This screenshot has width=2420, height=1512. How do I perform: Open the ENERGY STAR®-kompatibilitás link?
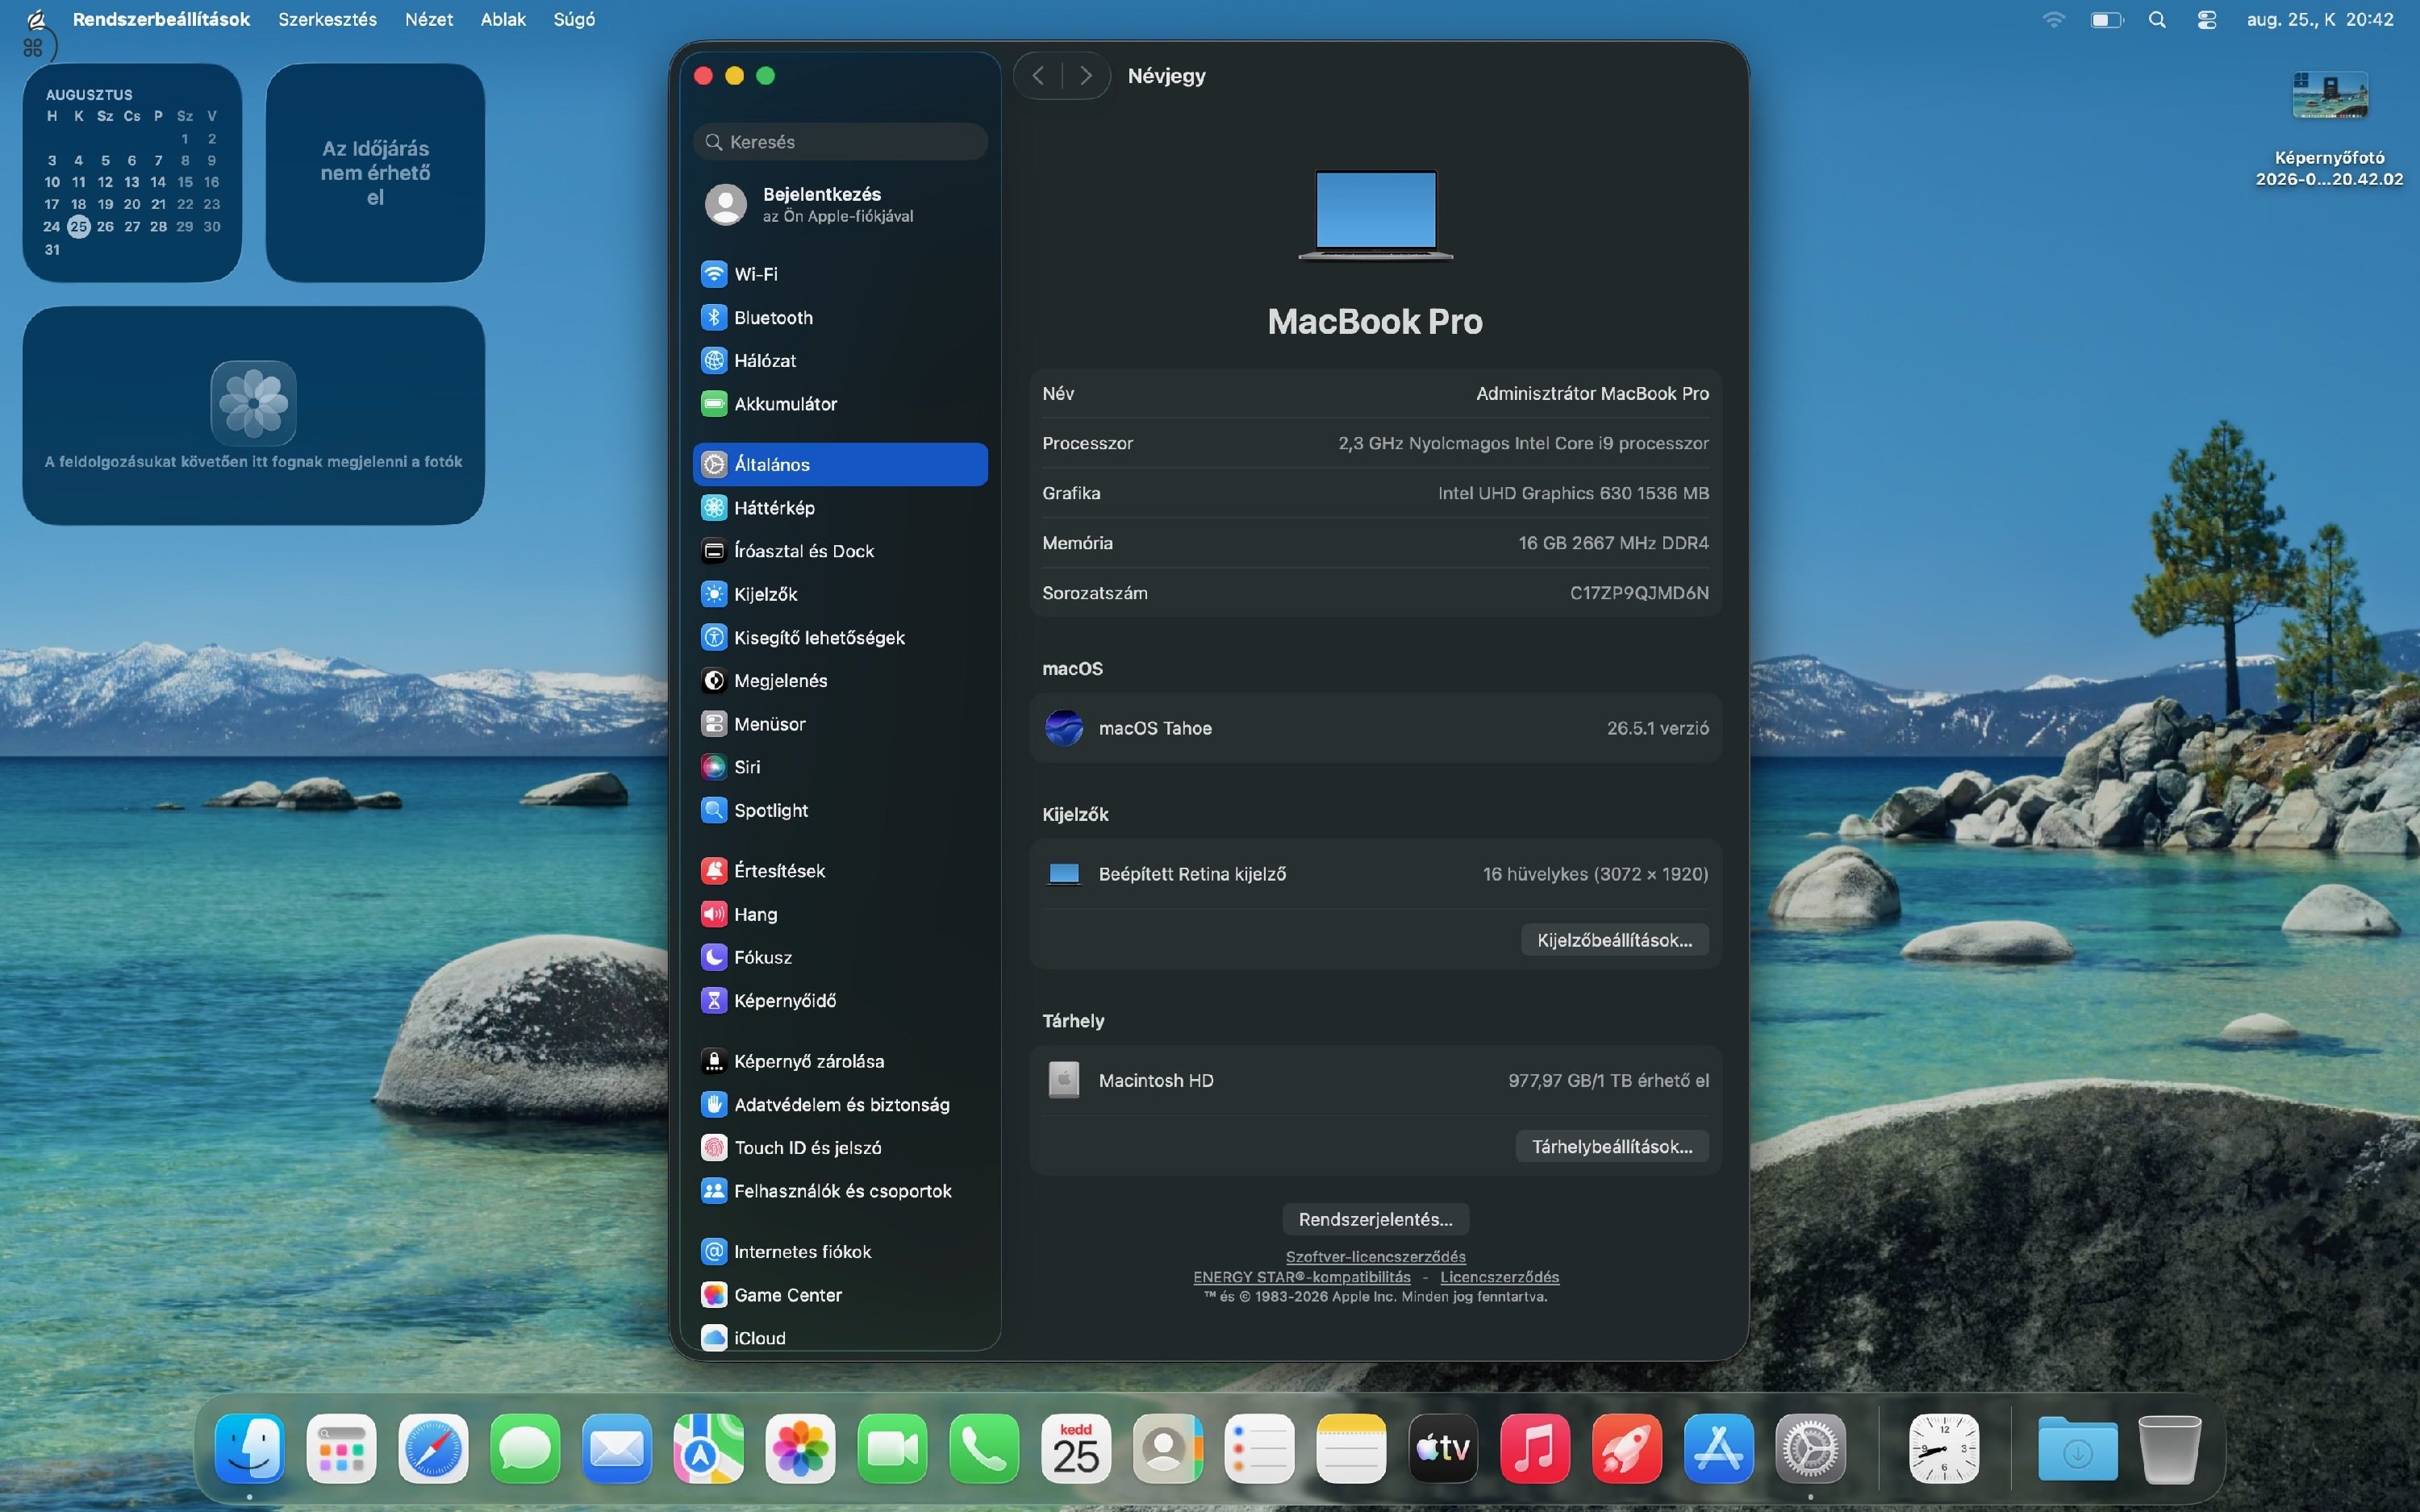pyautogui.click(x=1301, y=1277)
